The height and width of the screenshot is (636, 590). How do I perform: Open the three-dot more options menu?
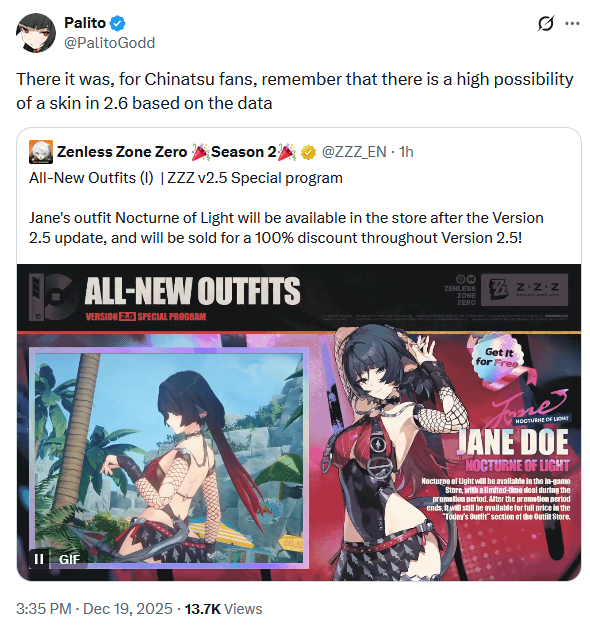[x=572, y=24]
